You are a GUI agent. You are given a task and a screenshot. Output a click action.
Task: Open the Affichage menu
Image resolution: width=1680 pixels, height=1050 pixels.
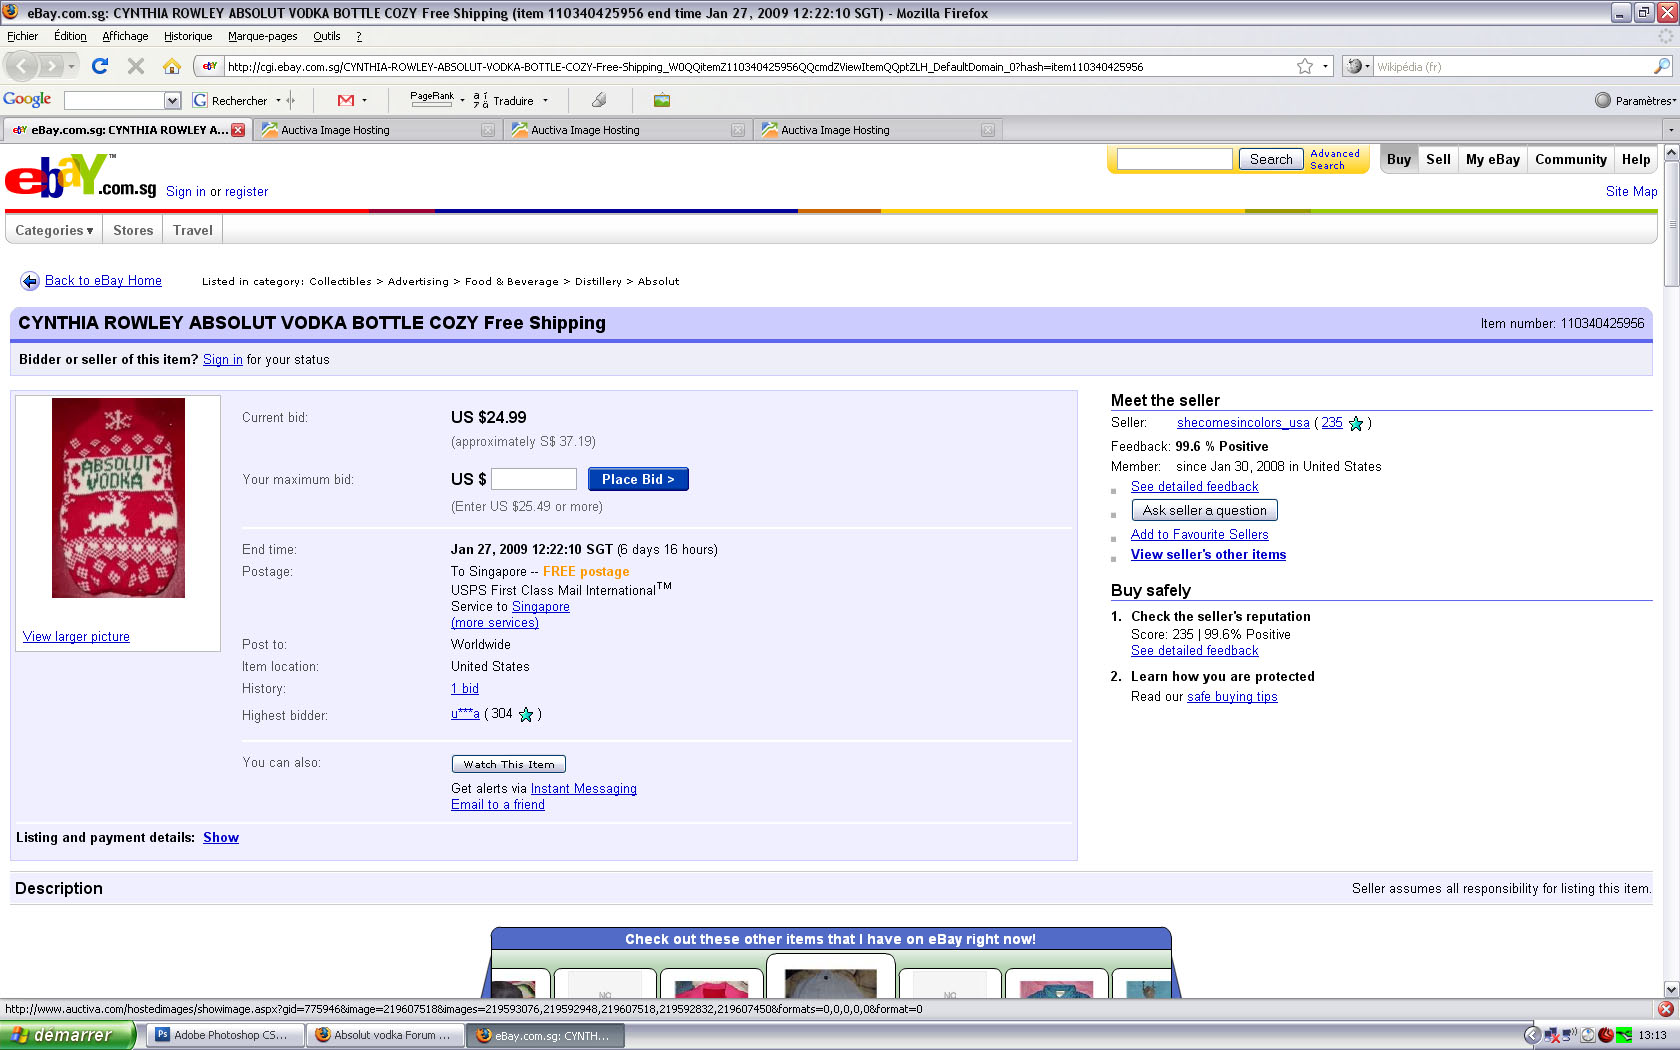(125, 36)
